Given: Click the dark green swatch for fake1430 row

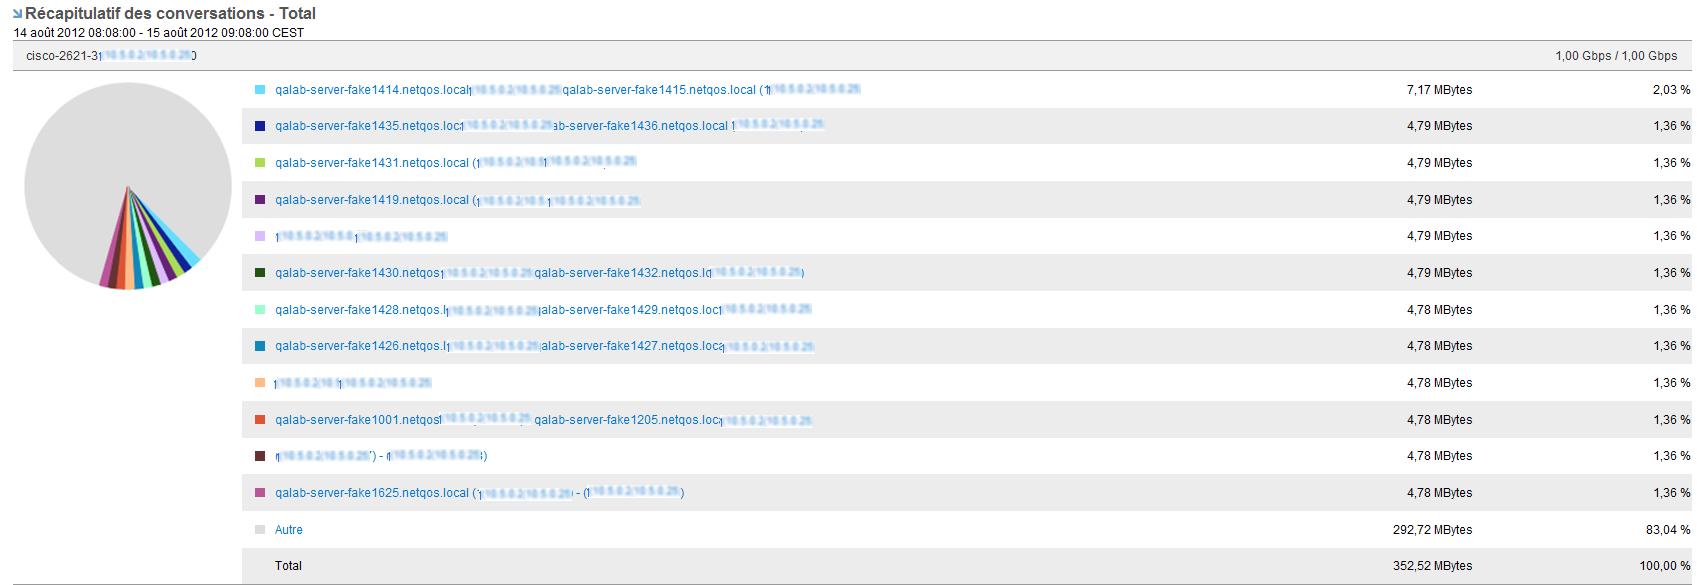Looking at the screenshot, I should coord(260,273).
